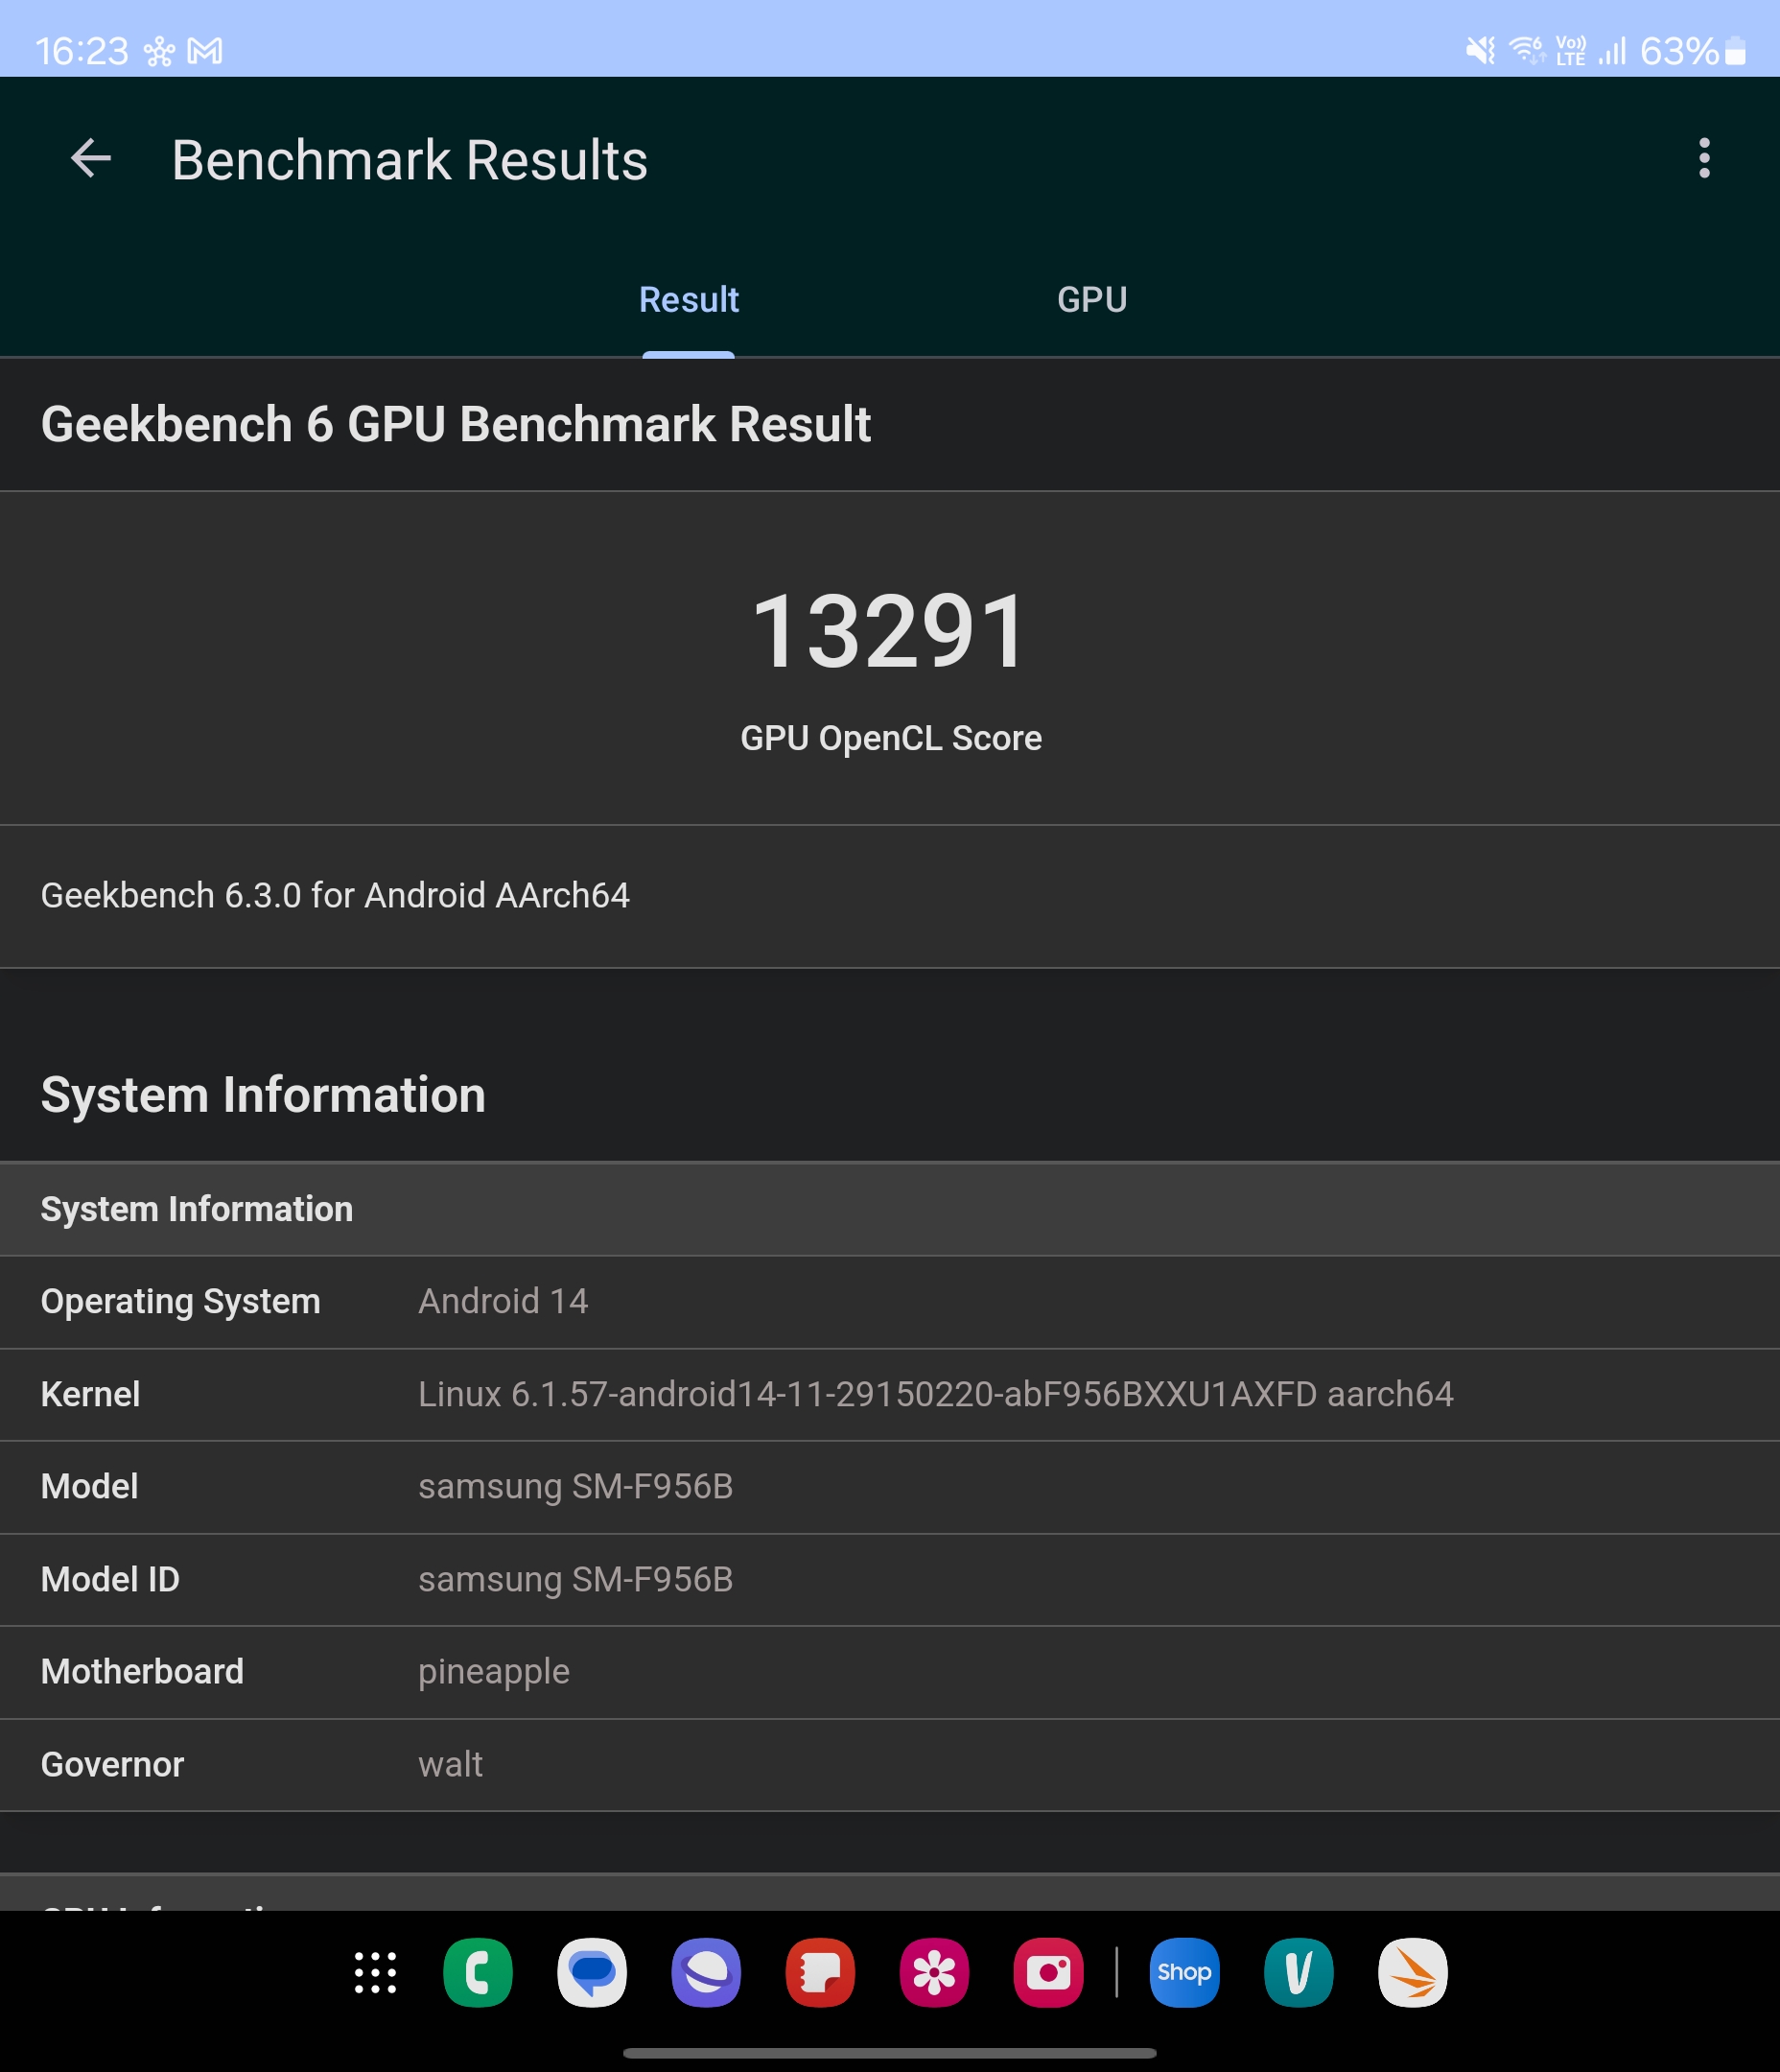Tap the GPU OpenCL Score label

click(890, 738)
